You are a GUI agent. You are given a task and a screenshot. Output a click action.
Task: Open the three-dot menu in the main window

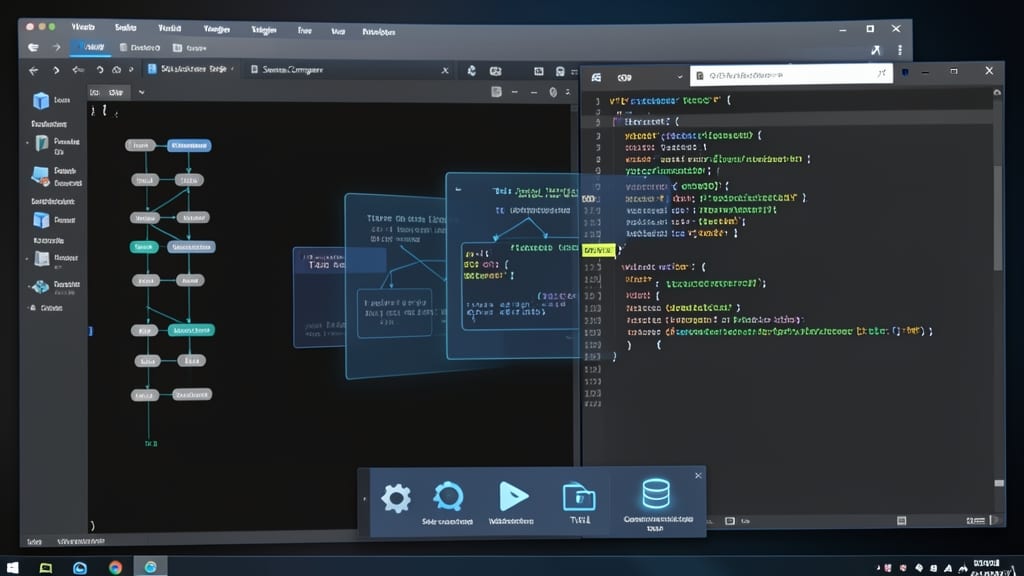900,50
